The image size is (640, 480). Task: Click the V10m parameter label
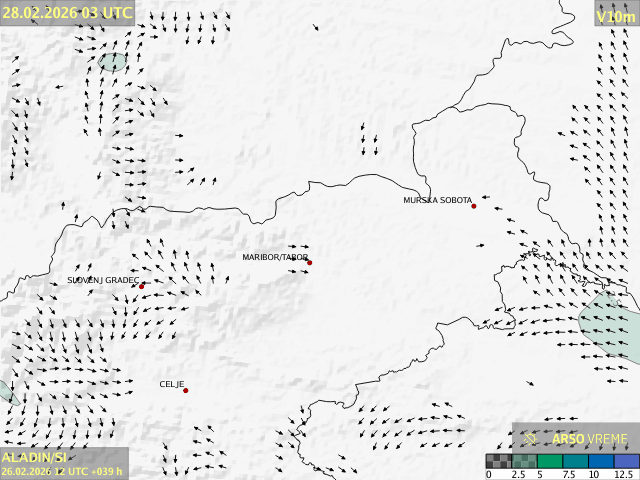pos(615,16)
